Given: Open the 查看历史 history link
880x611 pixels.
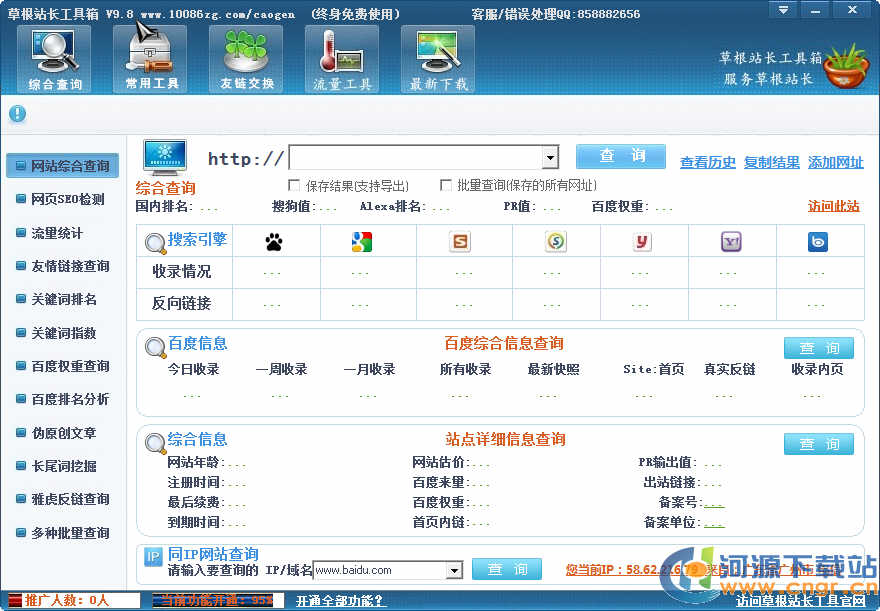Looking at the screenshot, I should click(707, 162).
